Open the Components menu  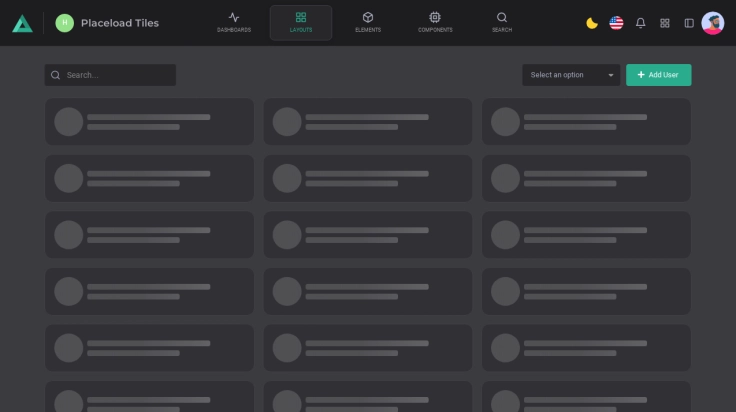(x=434, y=22)
